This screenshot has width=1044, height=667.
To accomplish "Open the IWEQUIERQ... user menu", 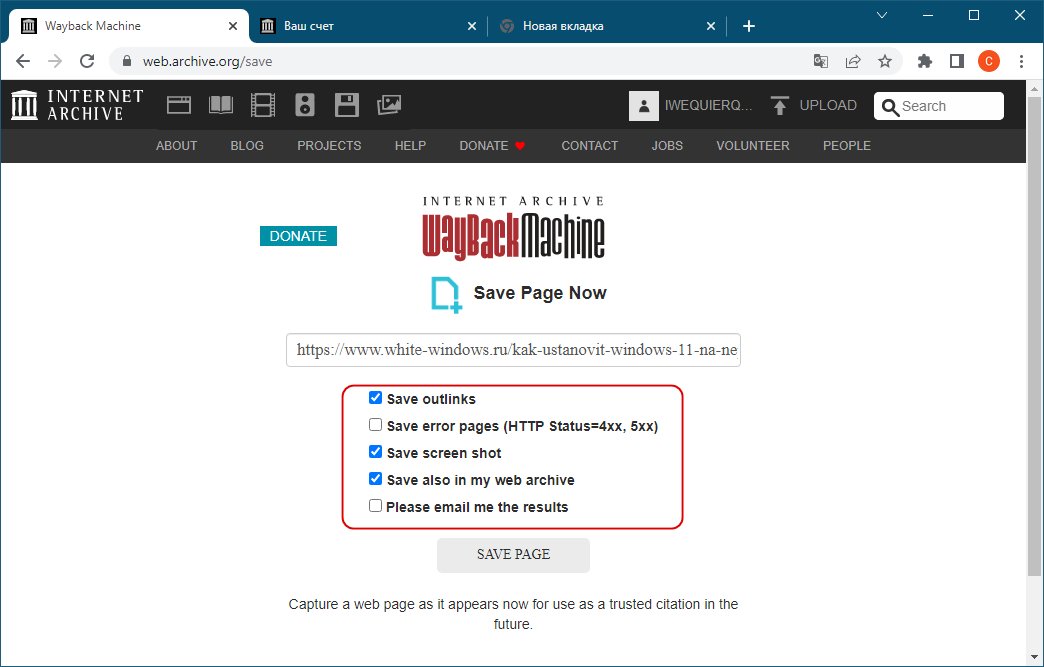I will coord(708,106).
